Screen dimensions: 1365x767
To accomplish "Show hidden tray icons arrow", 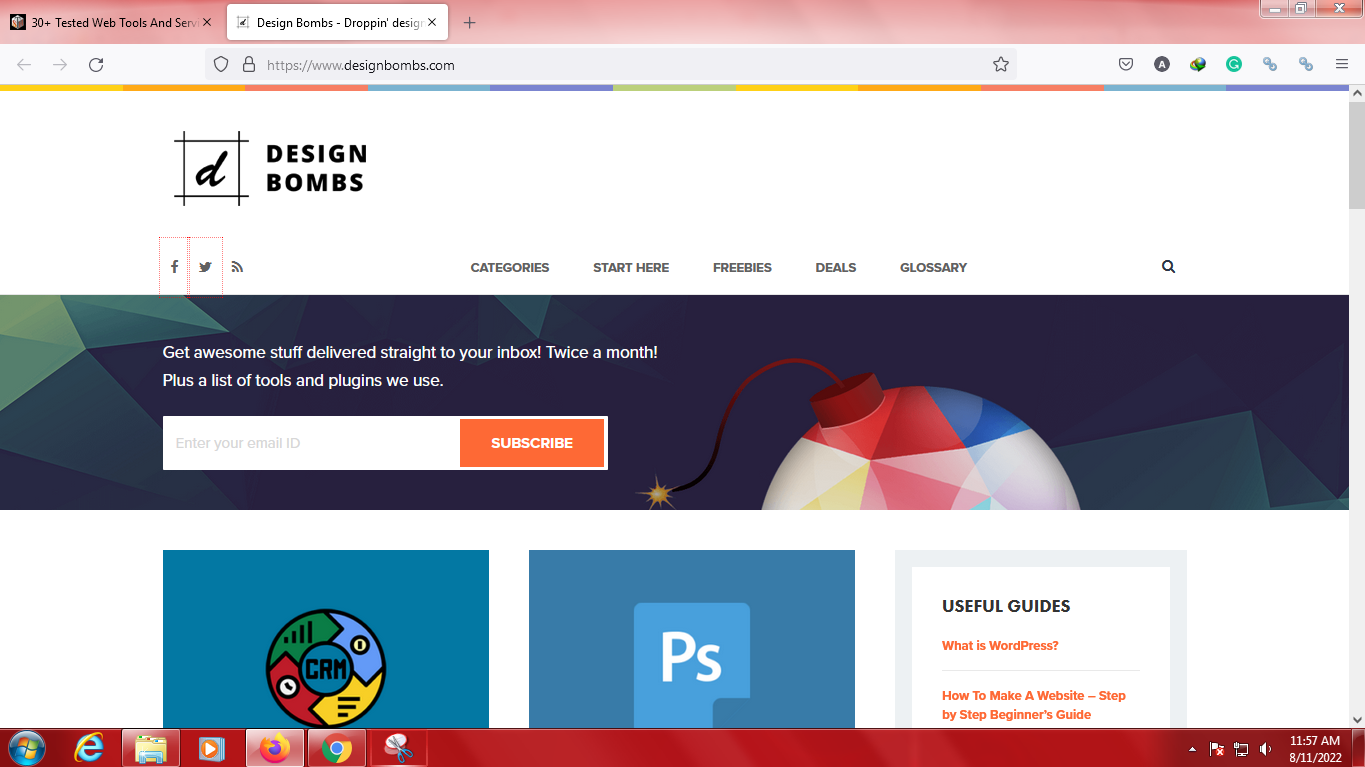I will click(1192, 749).
